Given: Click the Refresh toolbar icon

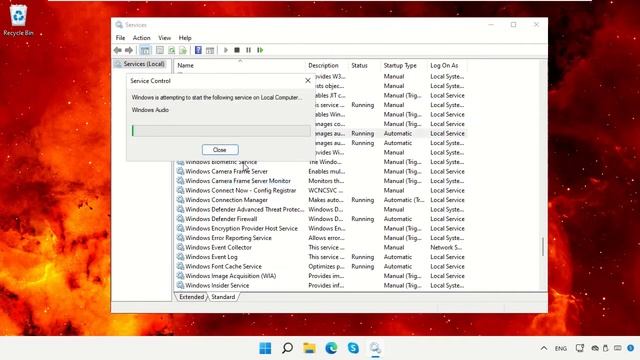Looking at the screenshot, I should (x=171, y=50).
